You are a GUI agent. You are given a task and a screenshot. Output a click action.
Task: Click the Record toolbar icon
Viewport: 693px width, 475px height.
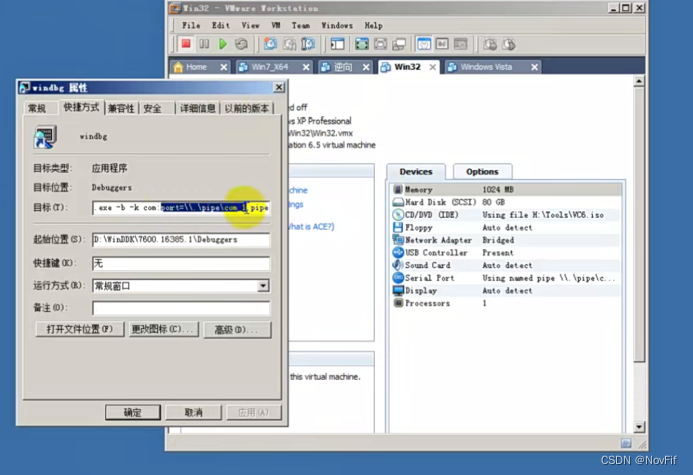(490, 44)
